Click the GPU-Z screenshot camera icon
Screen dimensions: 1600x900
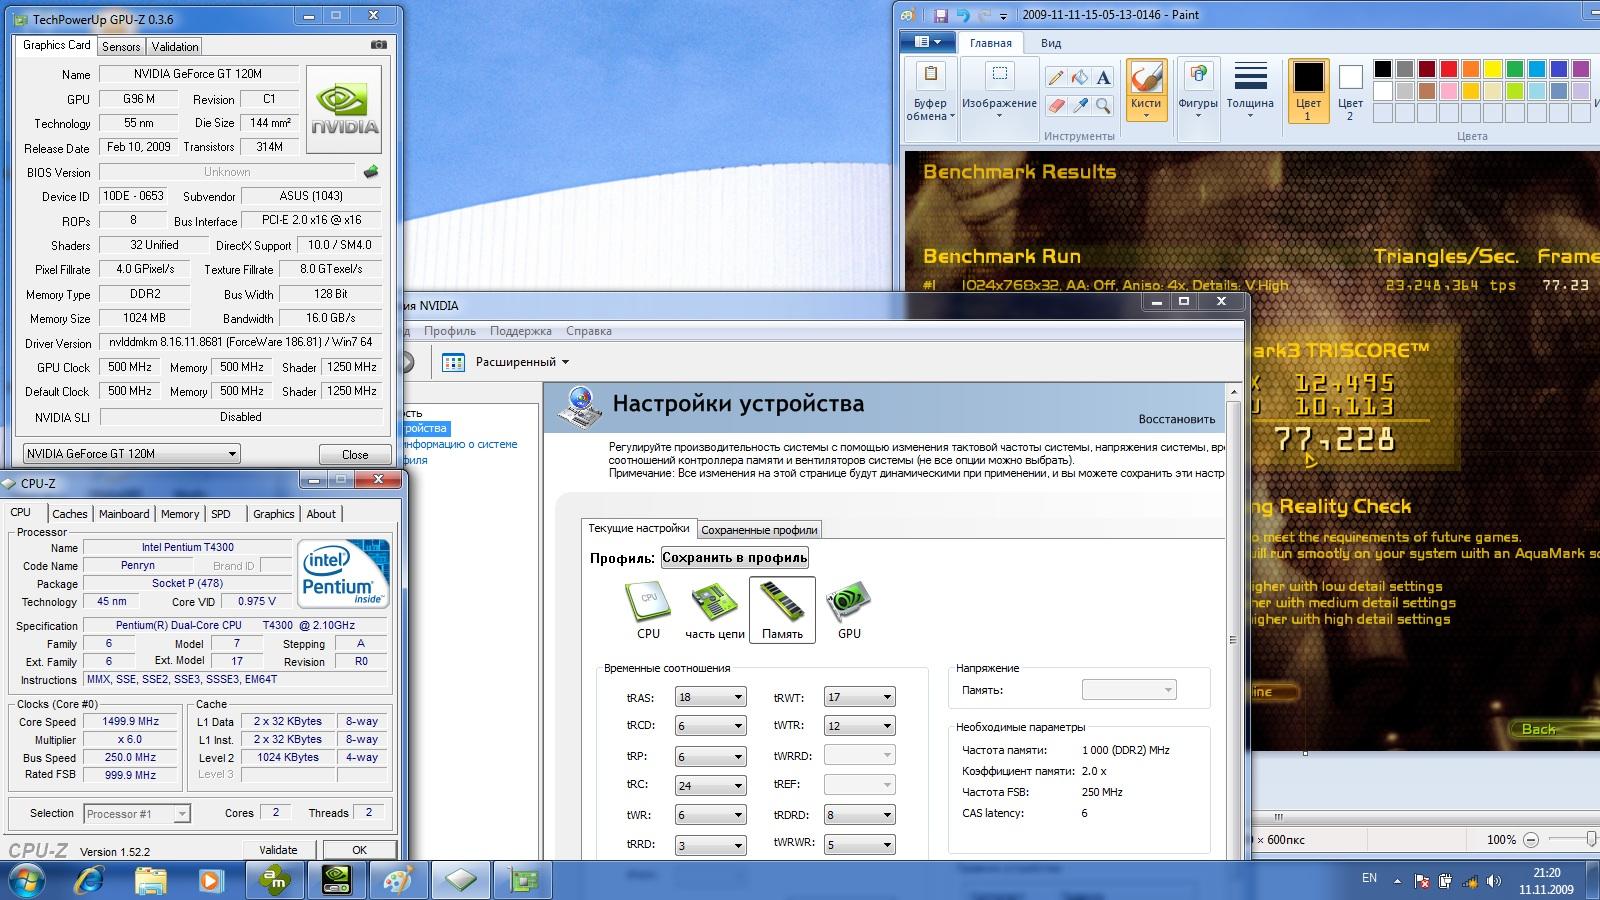(x=378, y=45)
